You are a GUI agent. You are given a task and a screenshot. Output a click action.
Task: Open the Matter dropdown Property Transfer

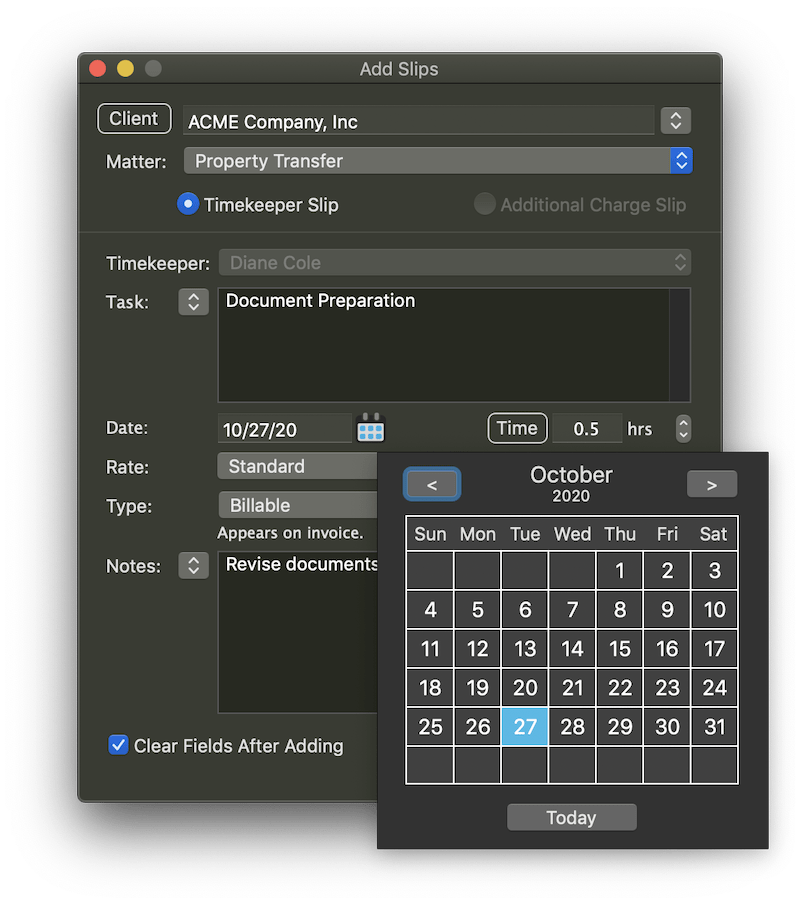[x=438, y=160]
